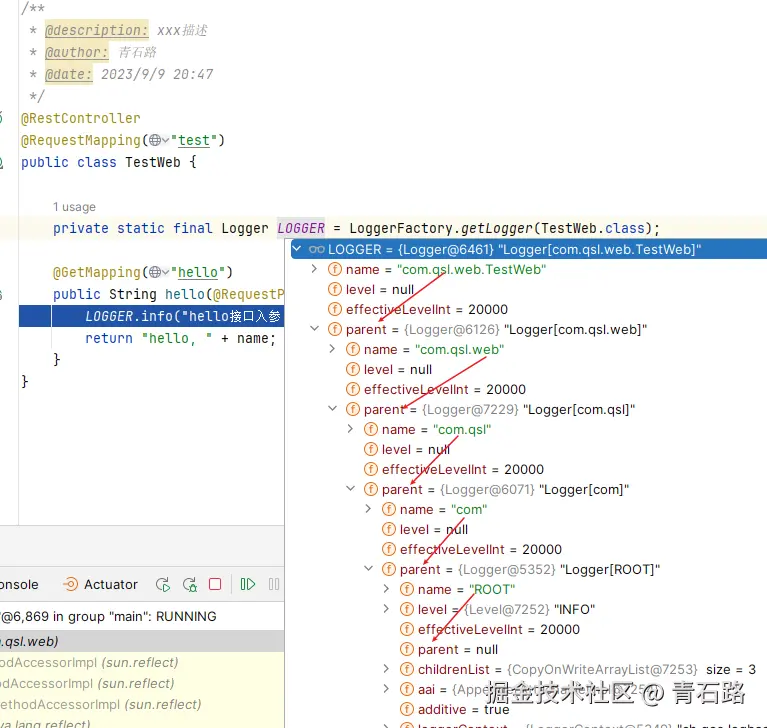Open the "test" mapping link
This screenshot has height=728, width=767.
[194, 140]
